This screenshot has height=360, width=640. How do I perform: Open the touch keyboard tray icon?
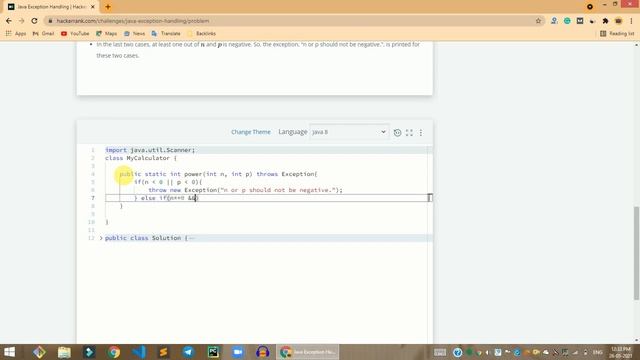pos(440,352)
